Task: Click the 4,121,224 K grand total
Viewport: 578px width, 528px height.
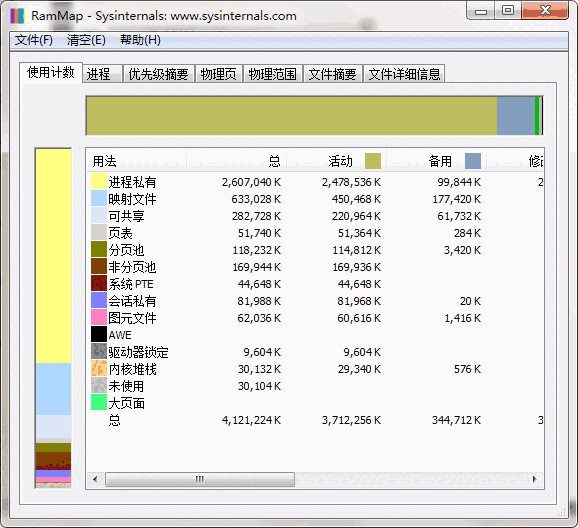Action: pyautogui.click(x=251, y=420)
